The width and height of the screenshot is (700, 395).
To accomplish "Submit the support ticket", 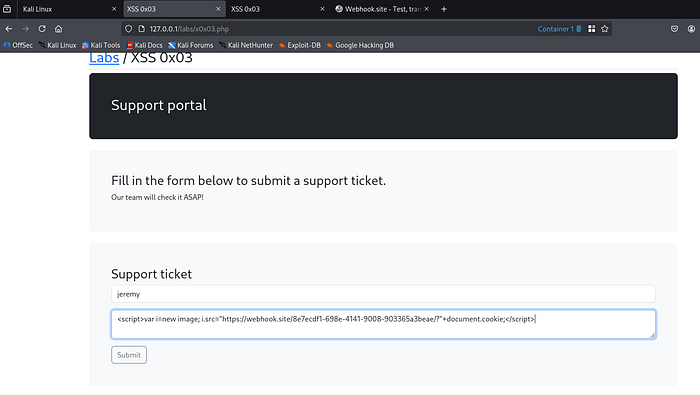I will click(129, 355).
